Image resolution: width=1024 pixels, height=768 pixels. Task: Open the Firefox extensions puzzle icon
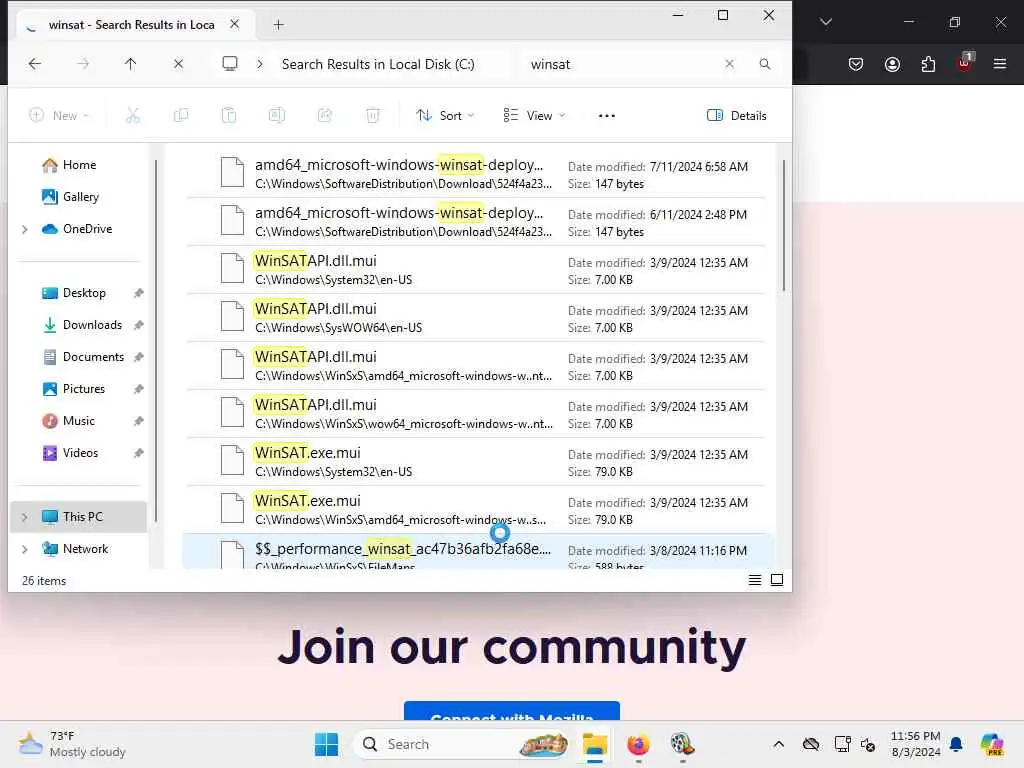point(928,64)
